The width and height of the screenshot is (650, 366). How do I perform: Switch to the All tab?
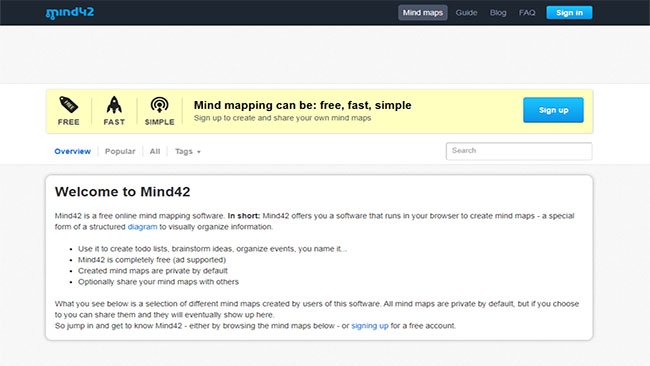click(155, 151)
